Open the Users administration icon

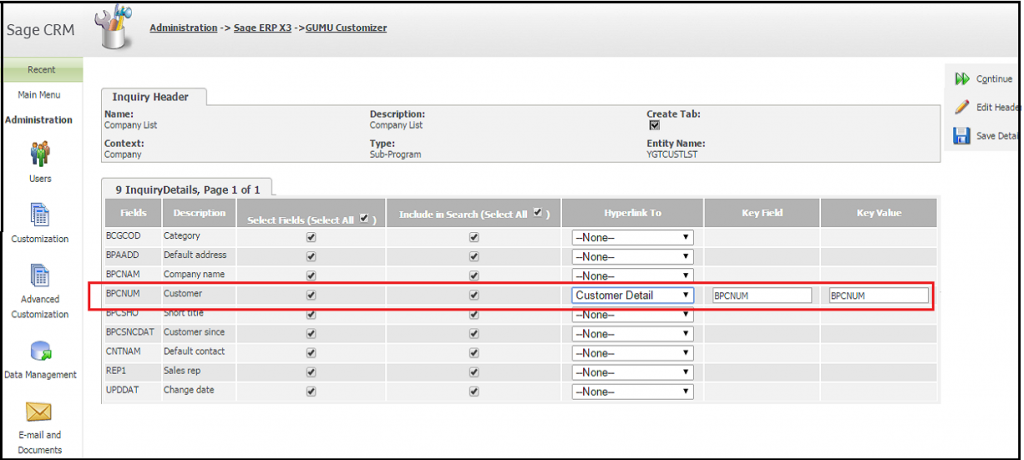point(40,154)
